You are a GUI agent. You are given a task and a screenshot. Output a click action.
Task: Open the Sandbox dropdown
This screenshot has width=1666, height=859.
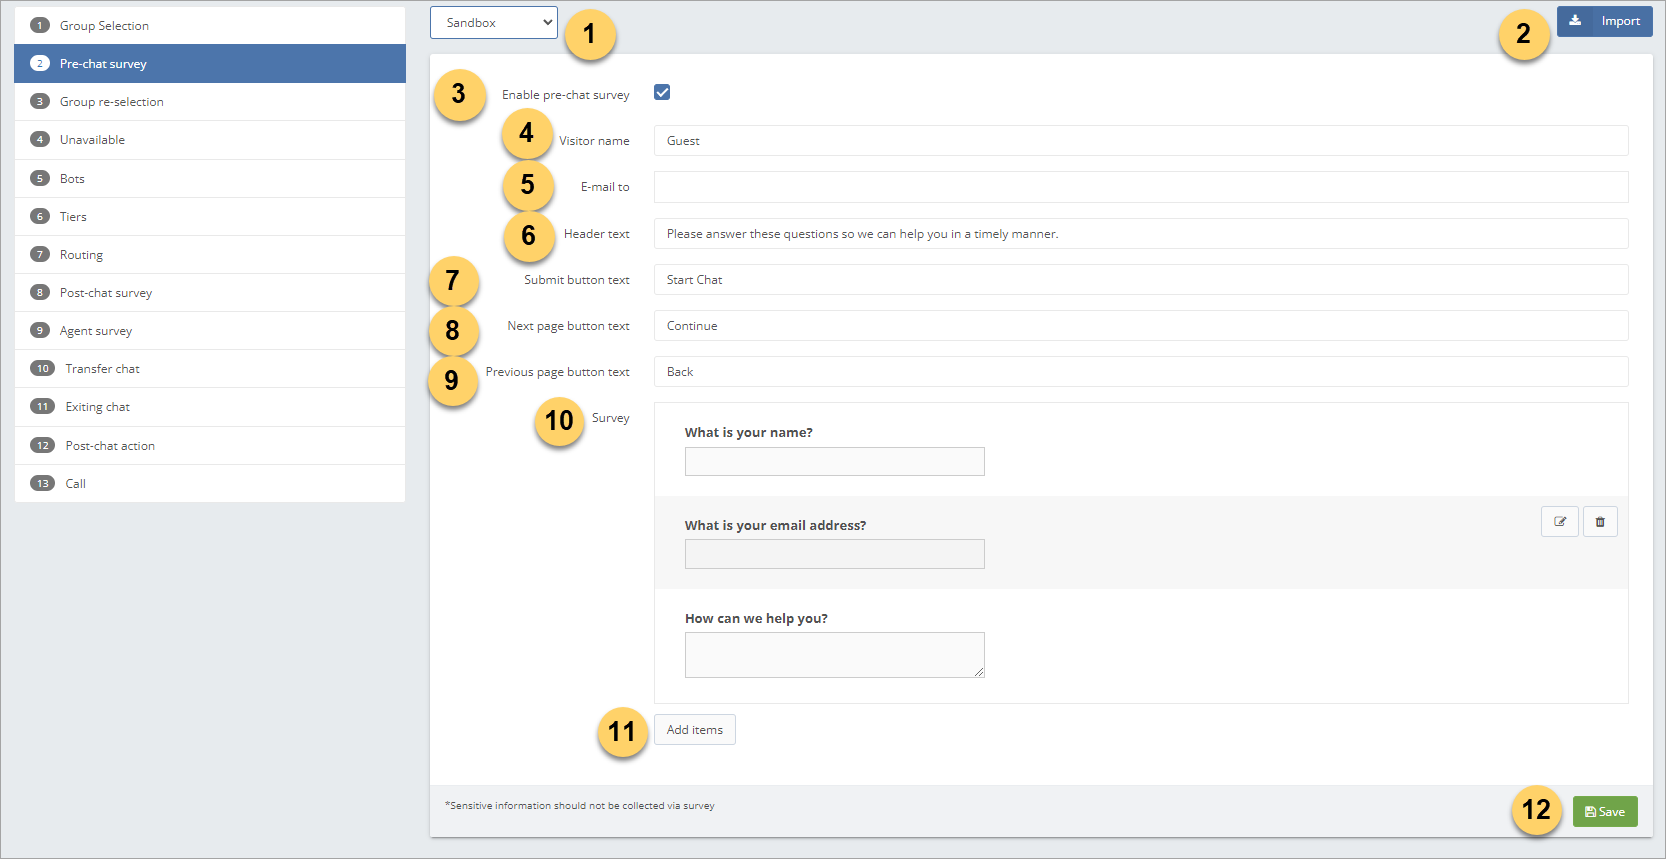(x=493, y=23)
